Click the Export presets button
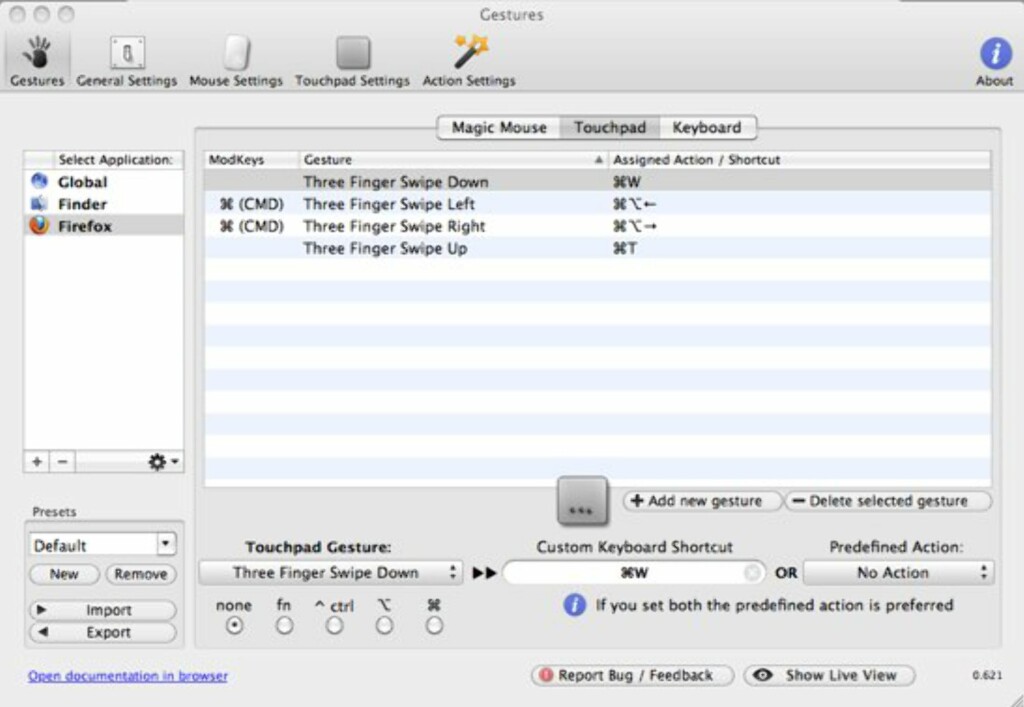1024x707 pixels. pos(103,632)
